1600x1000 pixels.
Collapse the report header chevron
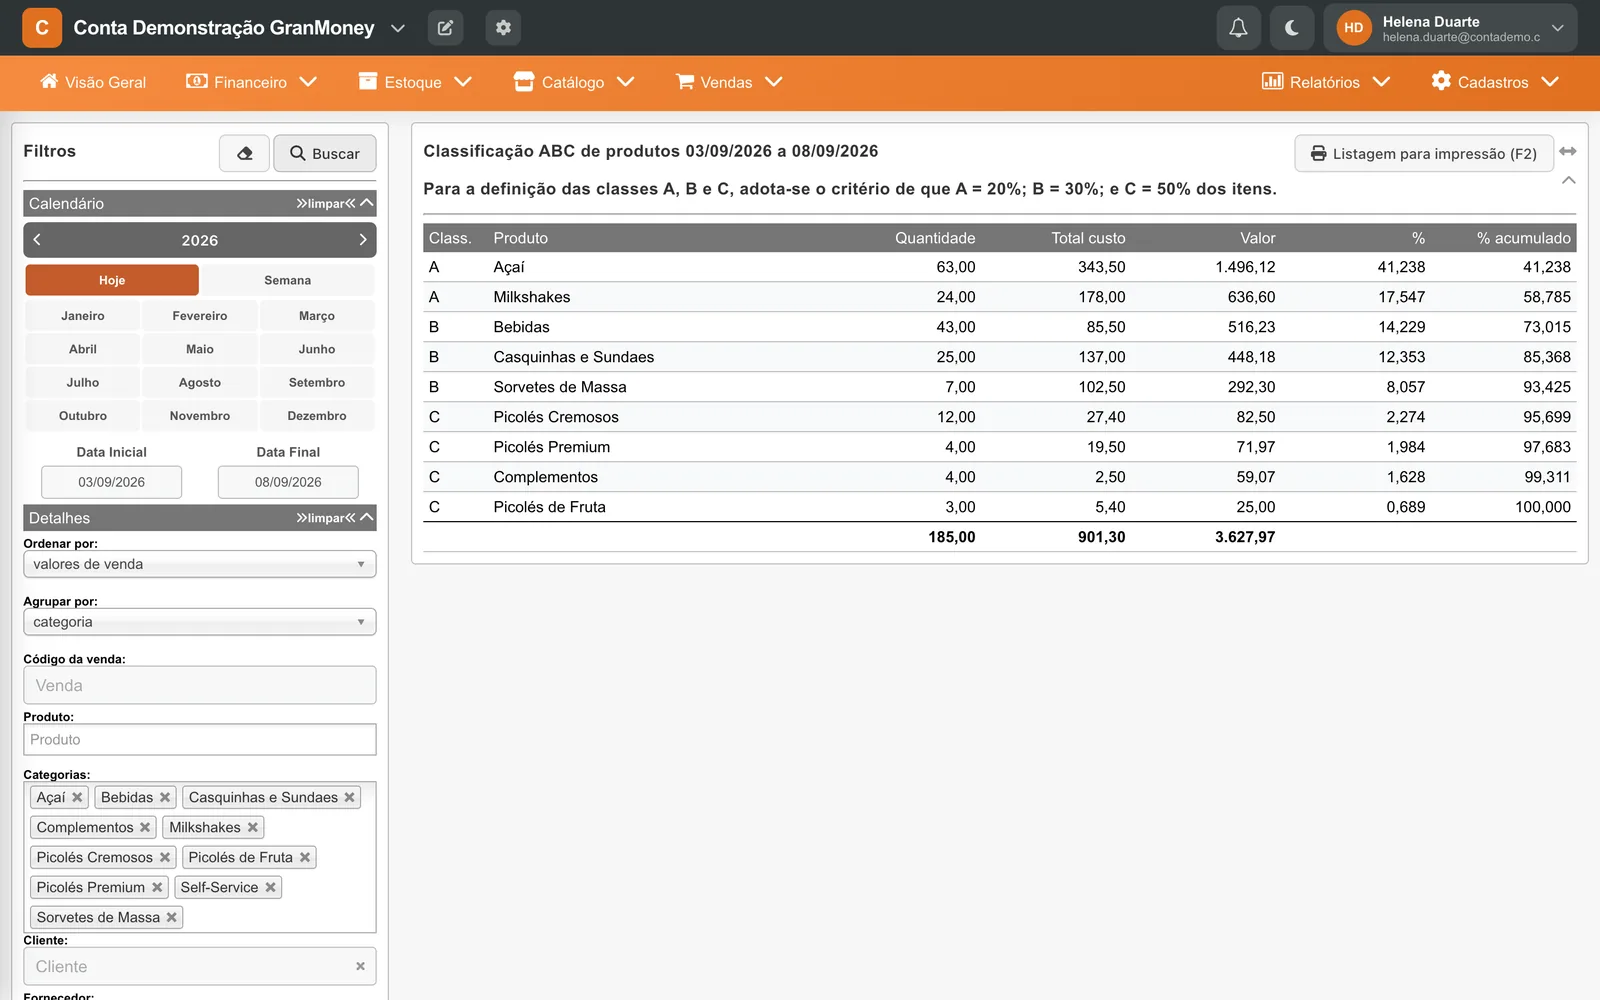(1568, 180)
